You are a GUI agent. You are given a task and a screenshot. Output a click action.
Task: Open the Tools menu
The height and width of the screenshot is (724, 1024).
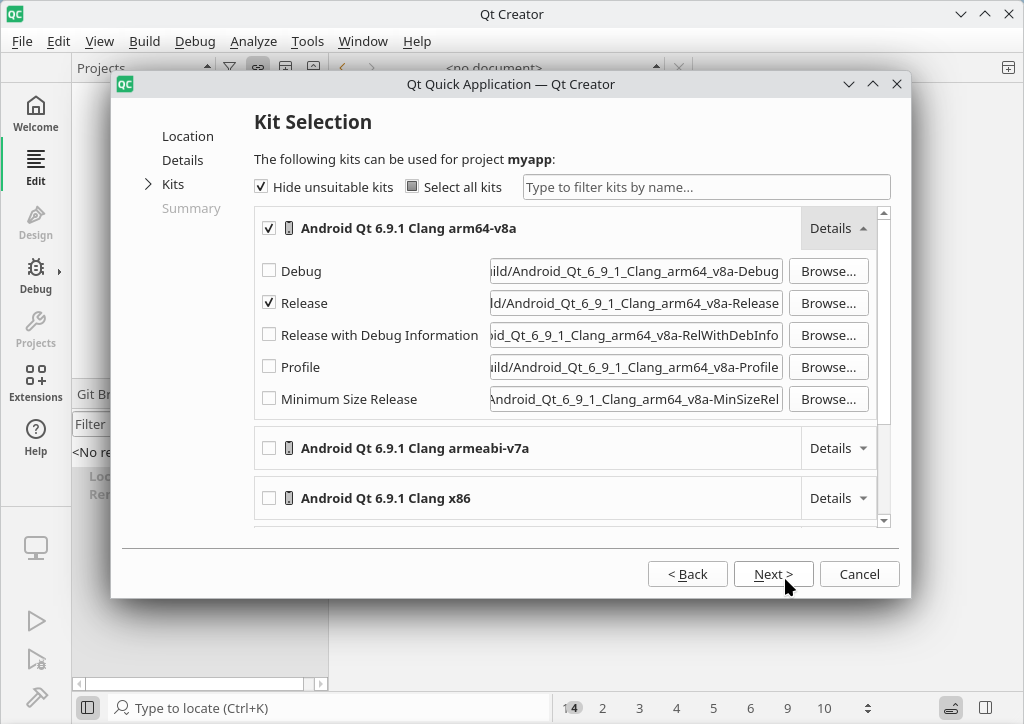(308, 41)
